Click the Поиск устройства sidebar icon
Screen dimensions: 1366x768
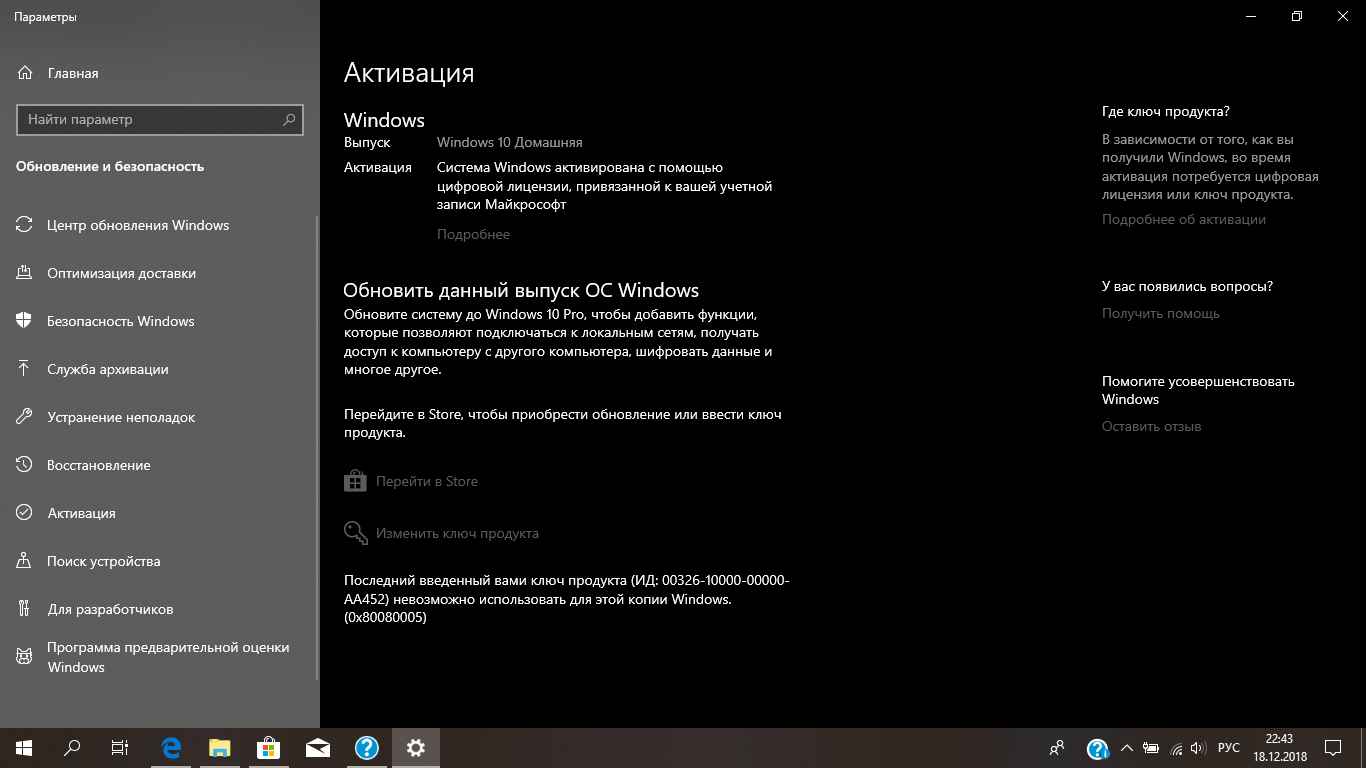tap(25, 561)
